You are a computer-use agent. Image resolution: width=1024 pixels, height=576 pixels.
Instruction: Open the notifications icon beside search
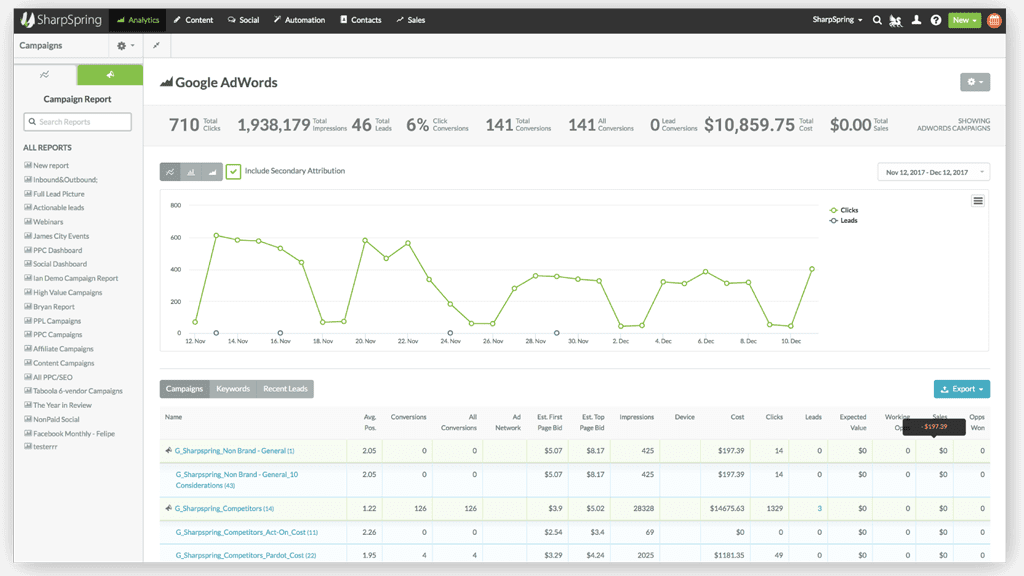point(895,20)
